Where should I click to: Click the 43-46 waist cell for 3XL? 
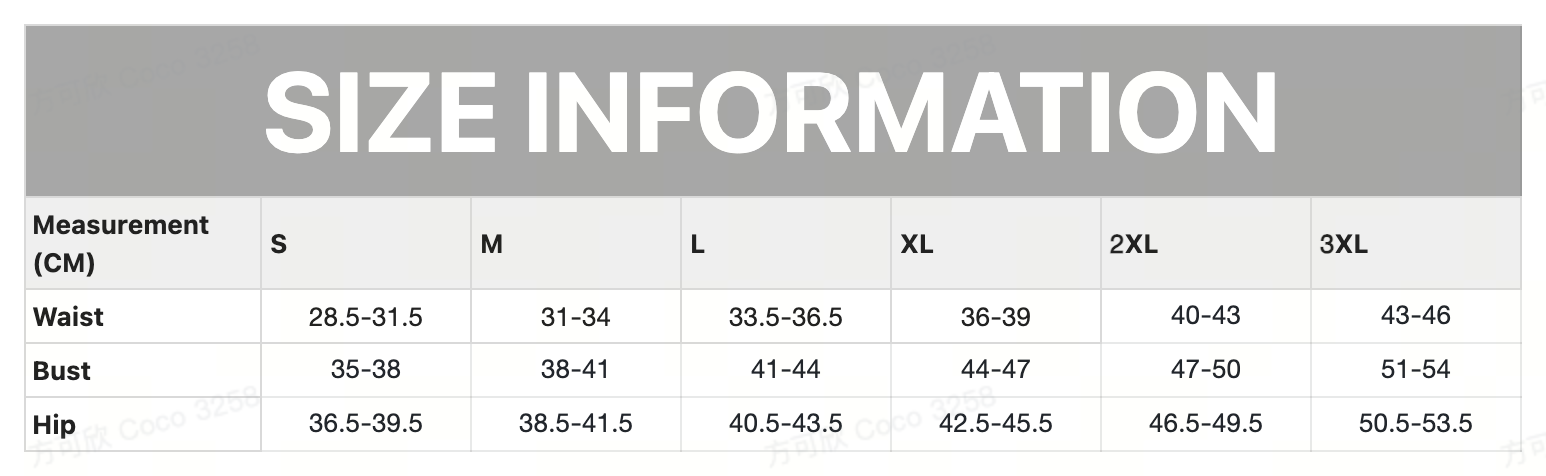pos(1415,316)
